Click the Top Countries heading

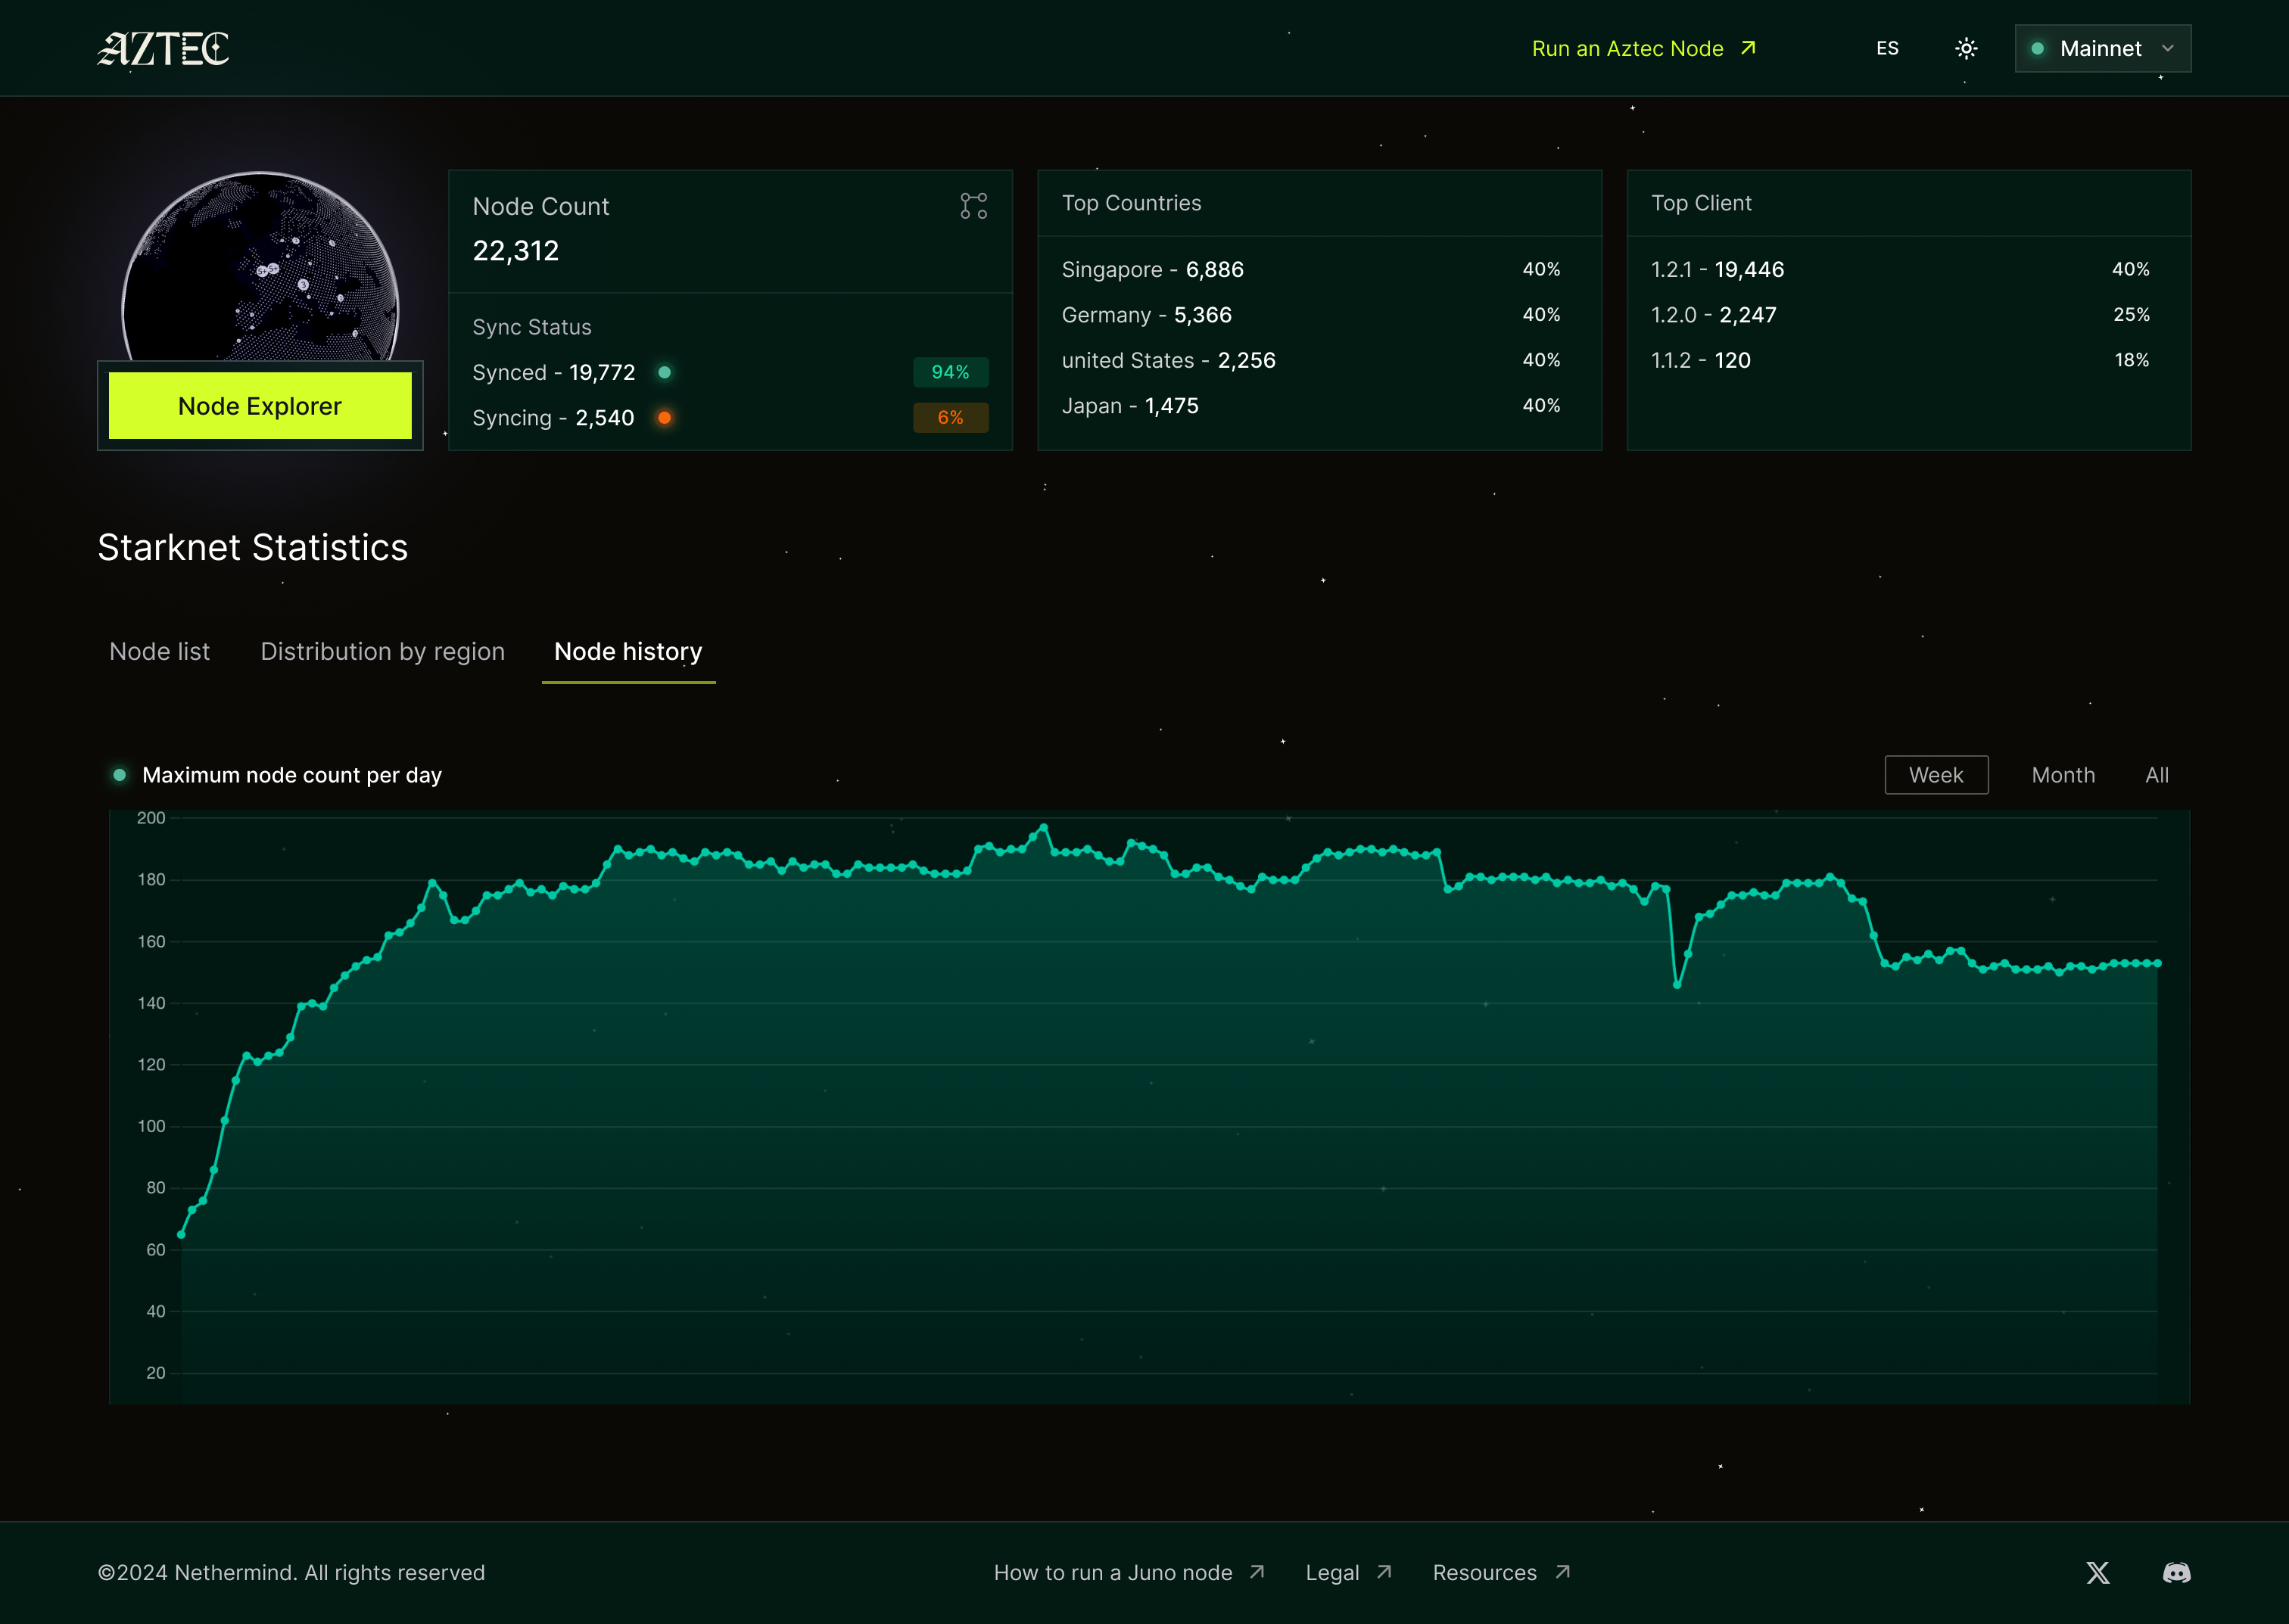click(x=1131, y=203)
